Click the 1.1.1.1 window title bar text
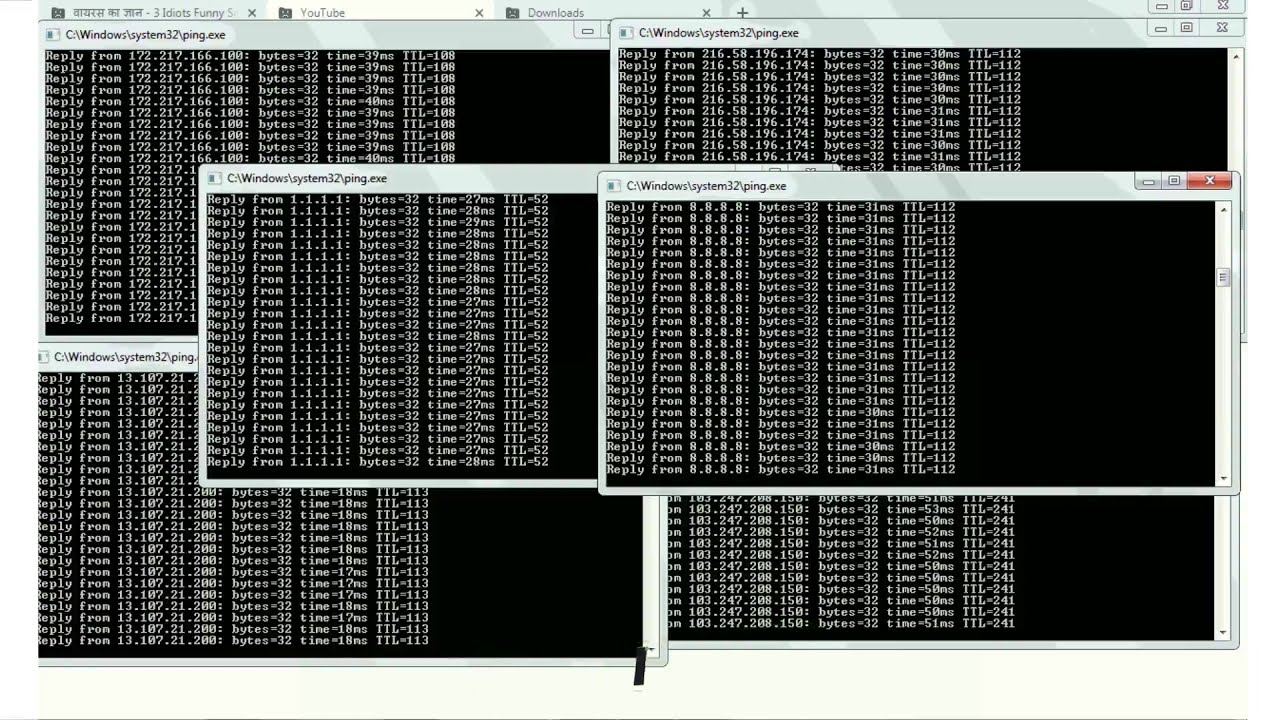Image resolution: width=1280 pixels, height=720 pixels. [307, 178]
